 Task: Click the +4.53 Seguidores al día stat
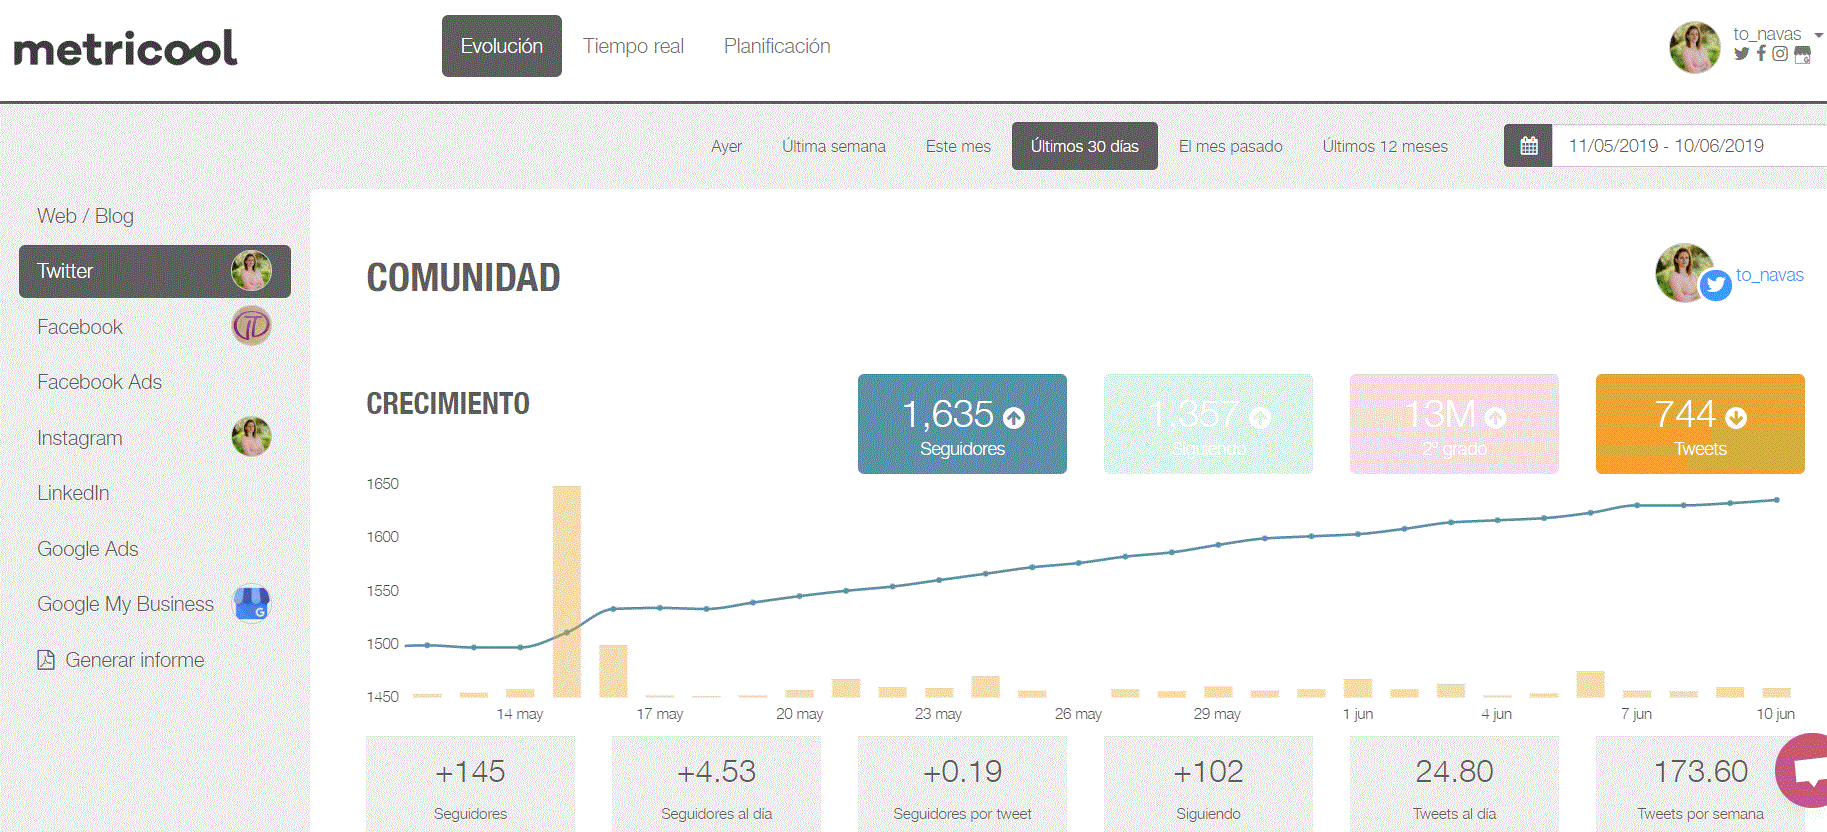point(716,784)
